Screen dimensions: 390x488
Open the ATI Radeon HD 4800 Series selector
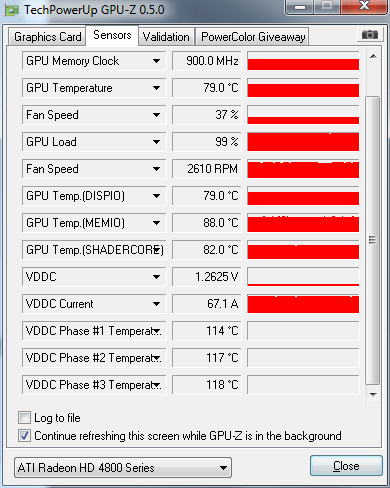123,468
